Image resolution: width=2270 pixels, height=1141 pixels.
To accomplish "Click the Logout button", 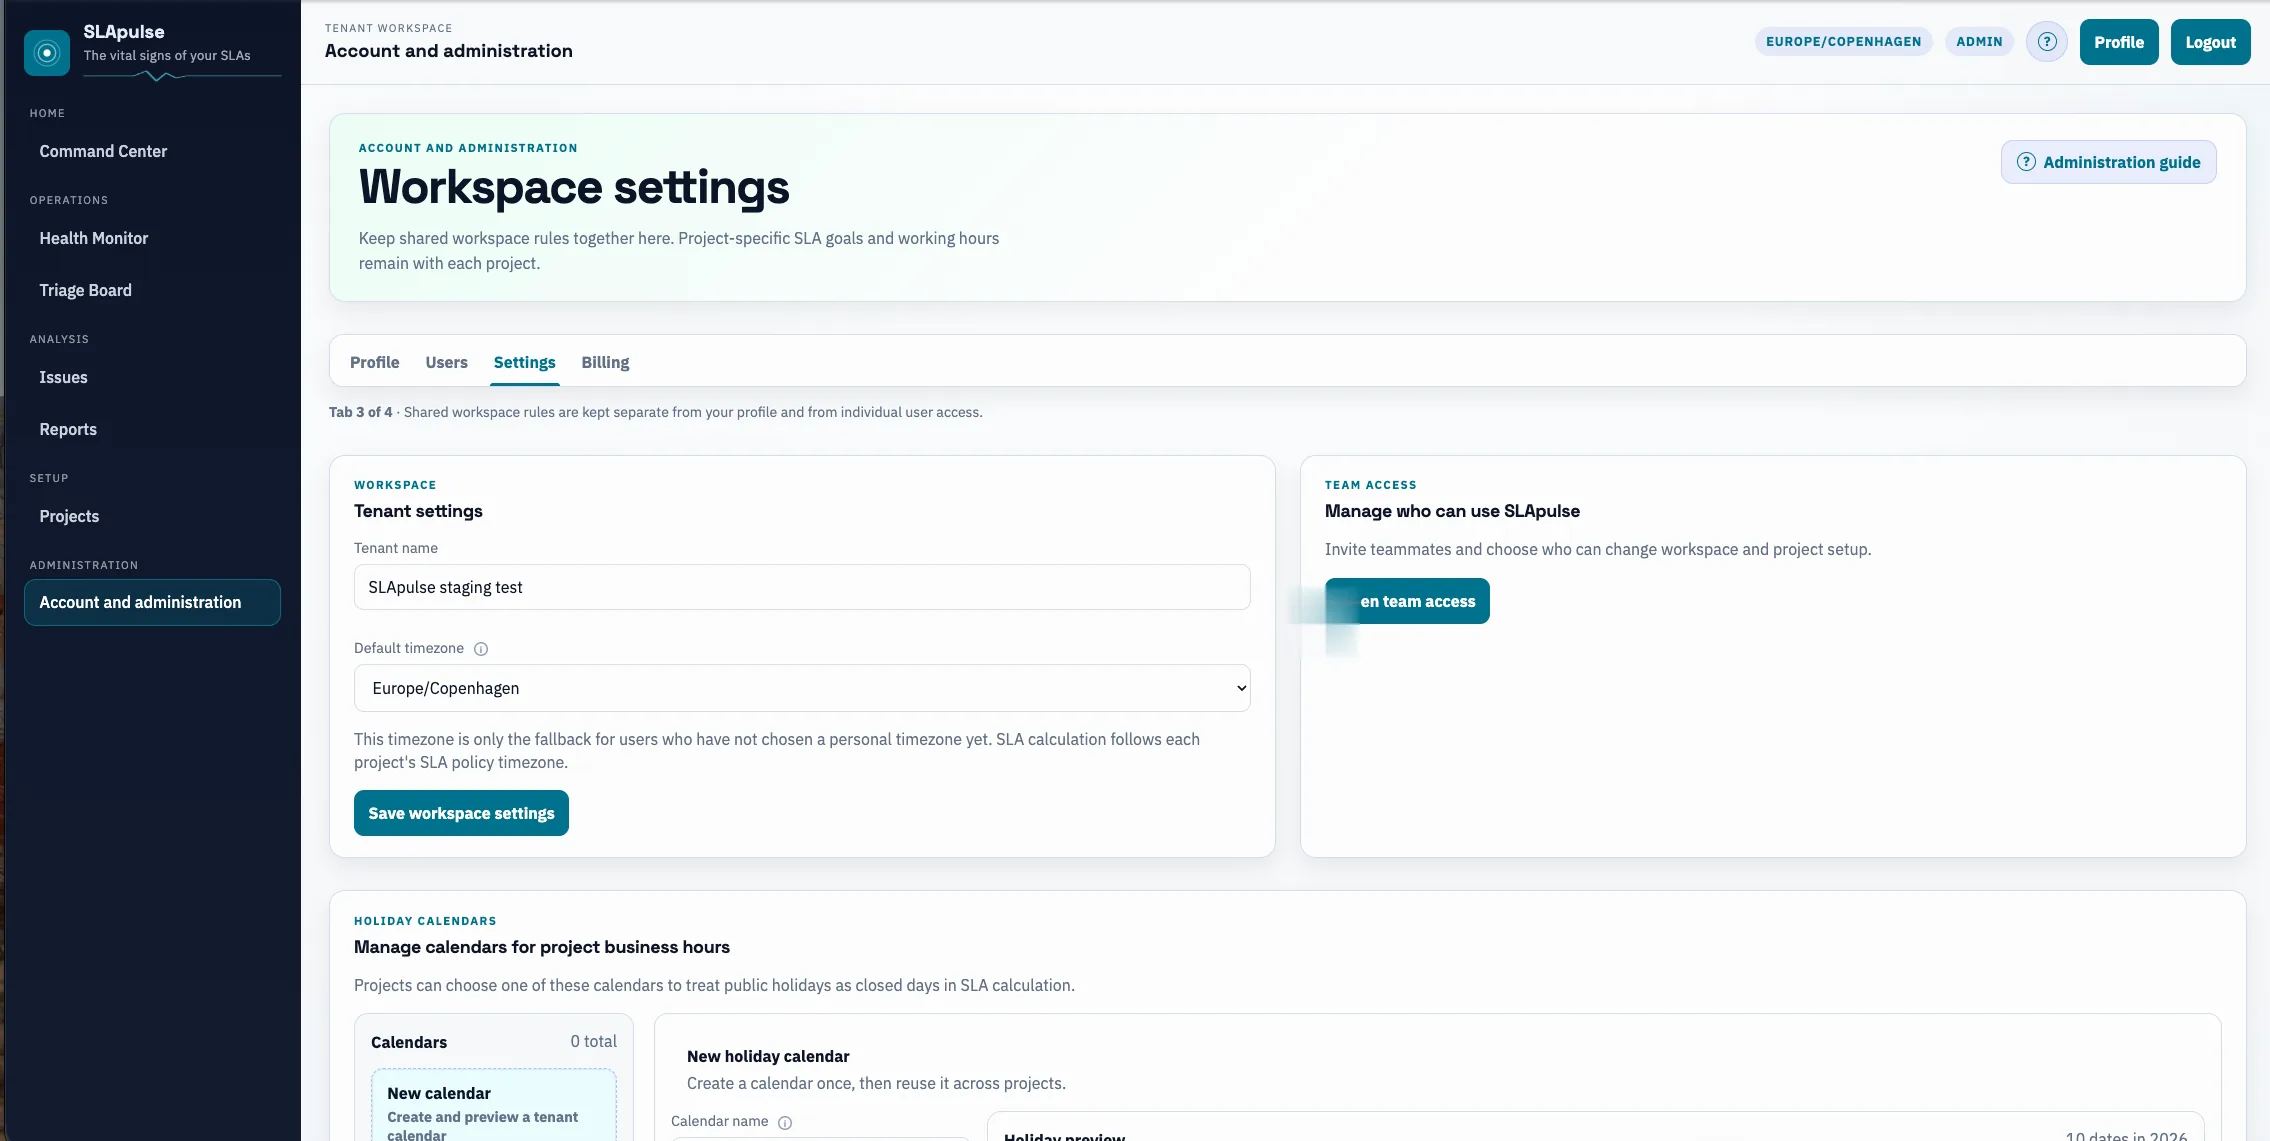I will (2210, 42).
